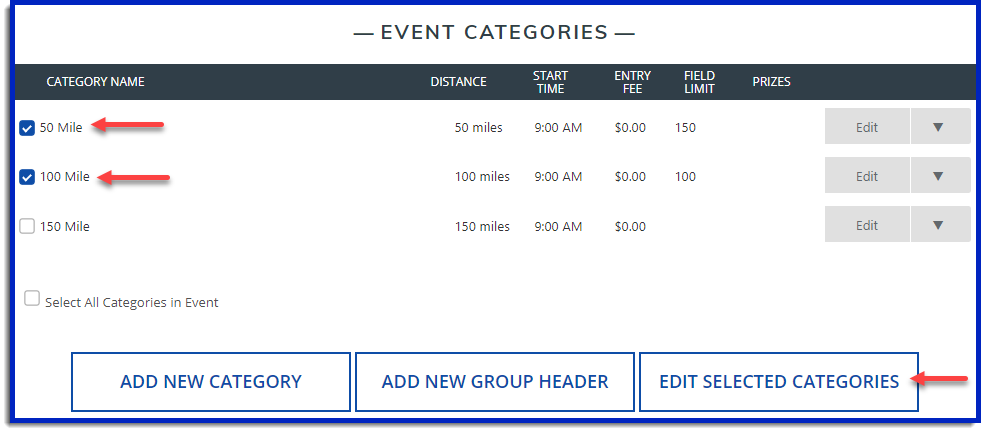Click the Prizes column header
The width and height of the screenshot is (981, 433).
[771, 82]
